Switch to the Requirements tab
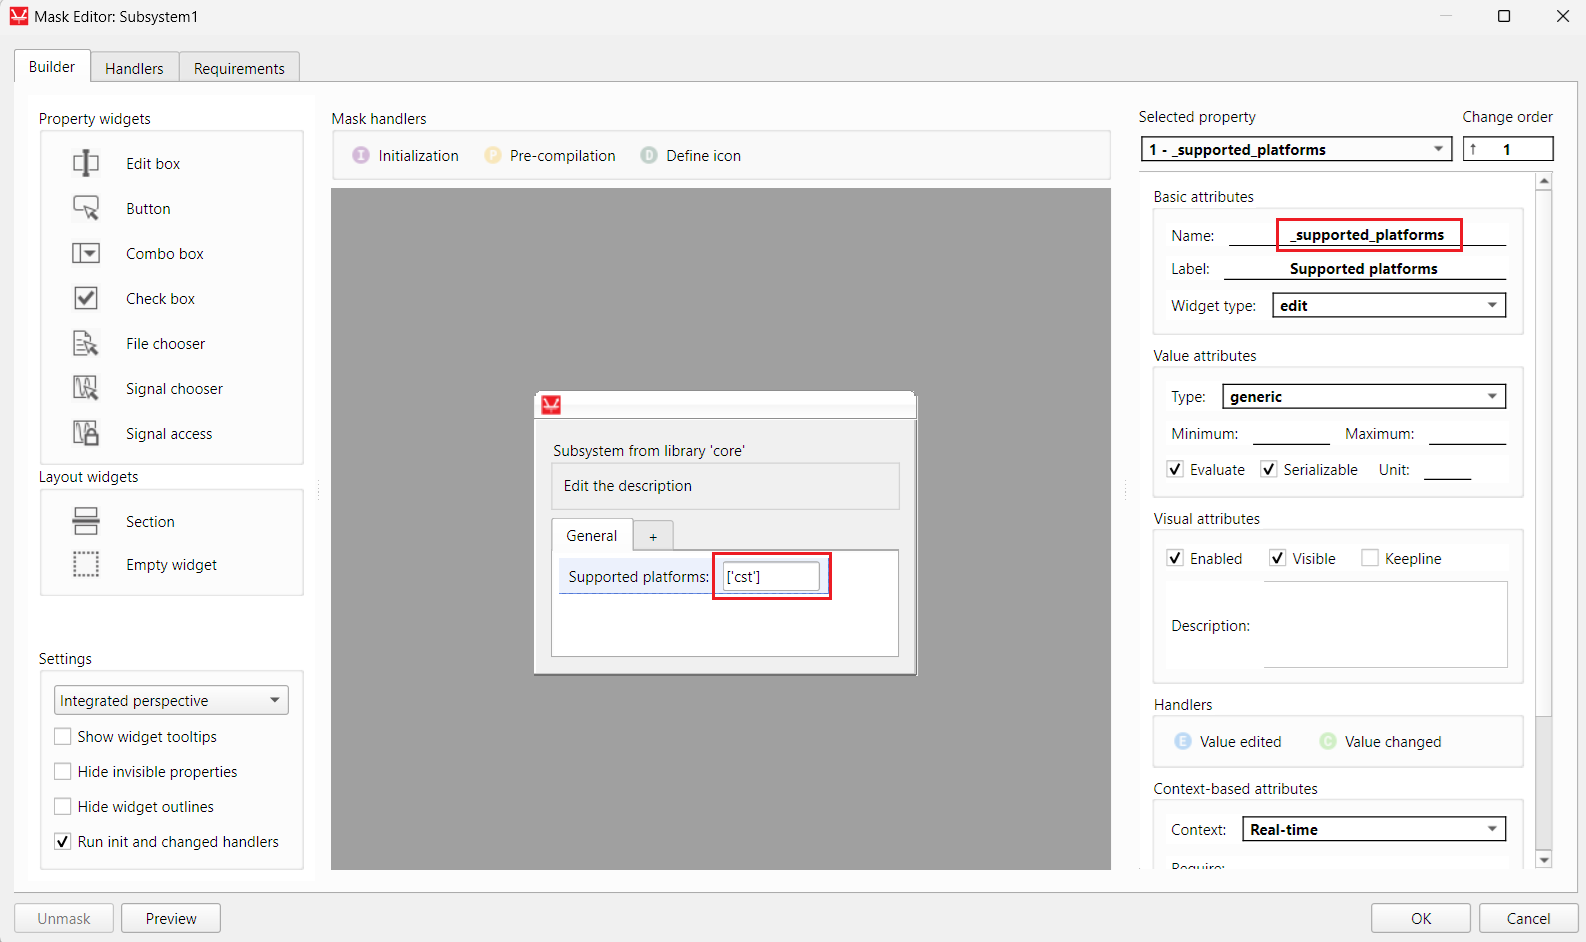 click(239, 68)
